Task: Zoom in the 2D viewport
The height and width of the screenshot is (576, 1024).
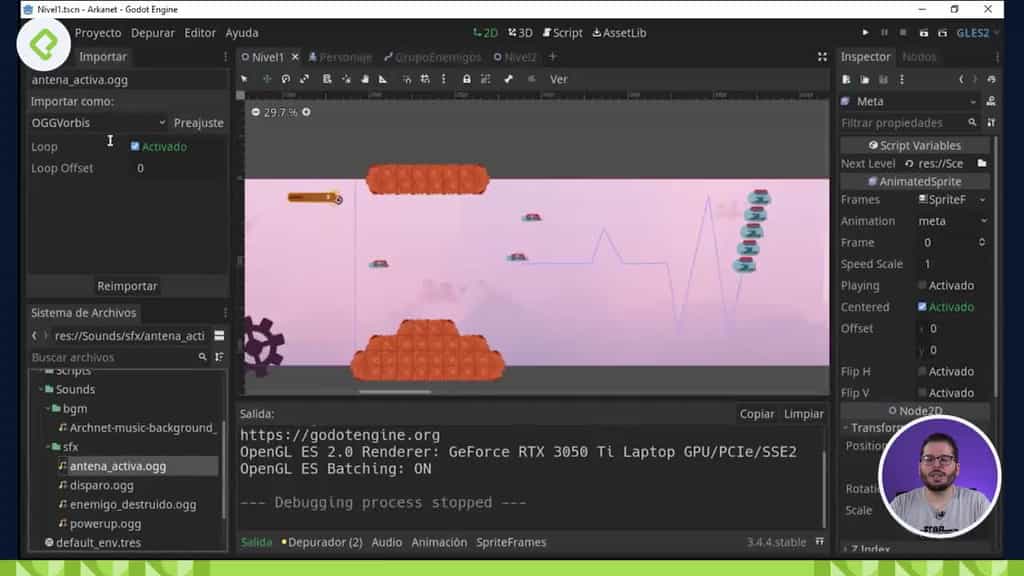Action: click(x=306, y=112)
